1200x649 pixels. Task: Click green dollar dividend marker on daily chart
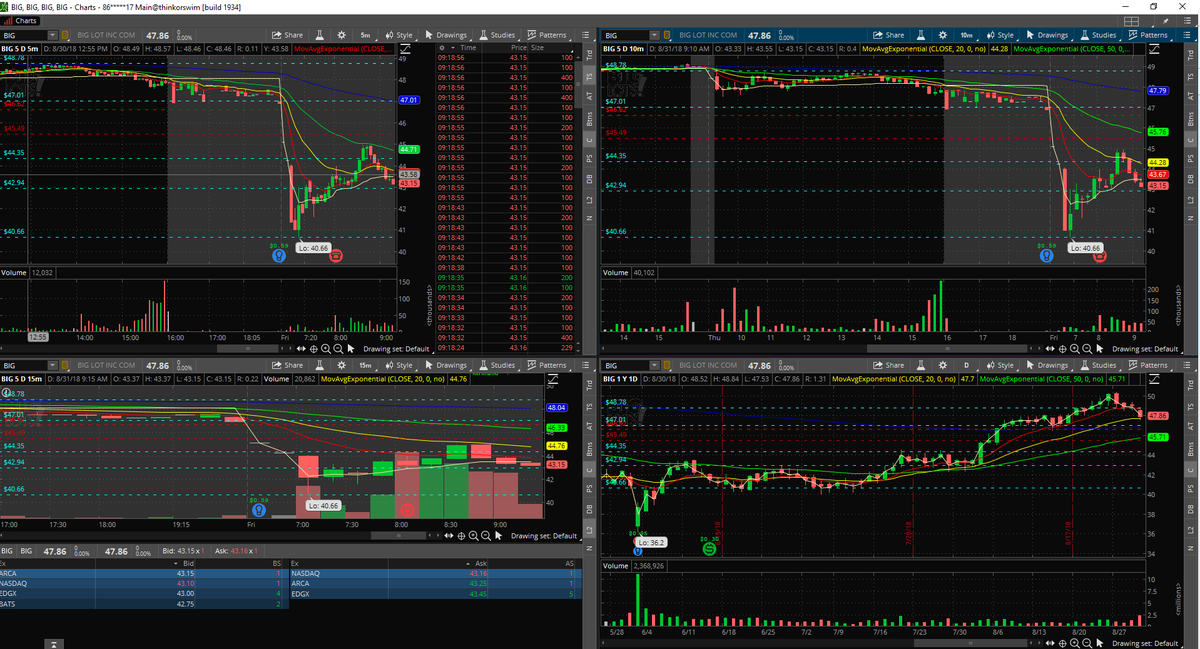(x=707, y=548)
